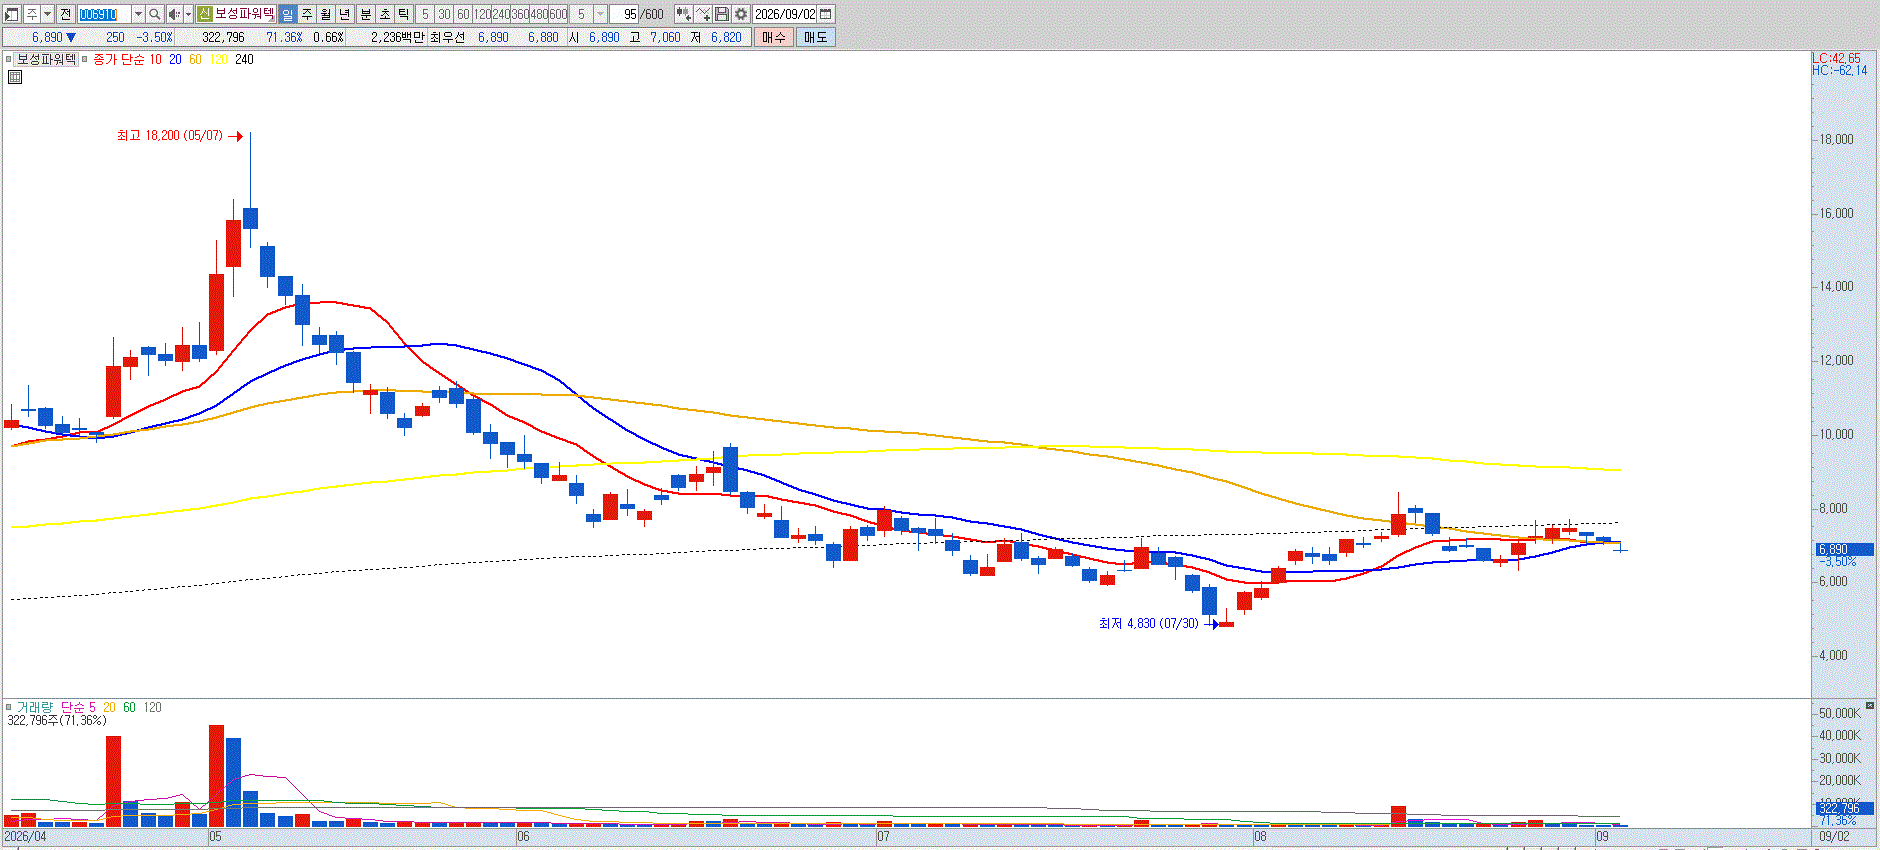Click the 매수 buy button
This screenshot has width=1880, height=850.
point(774,37)
